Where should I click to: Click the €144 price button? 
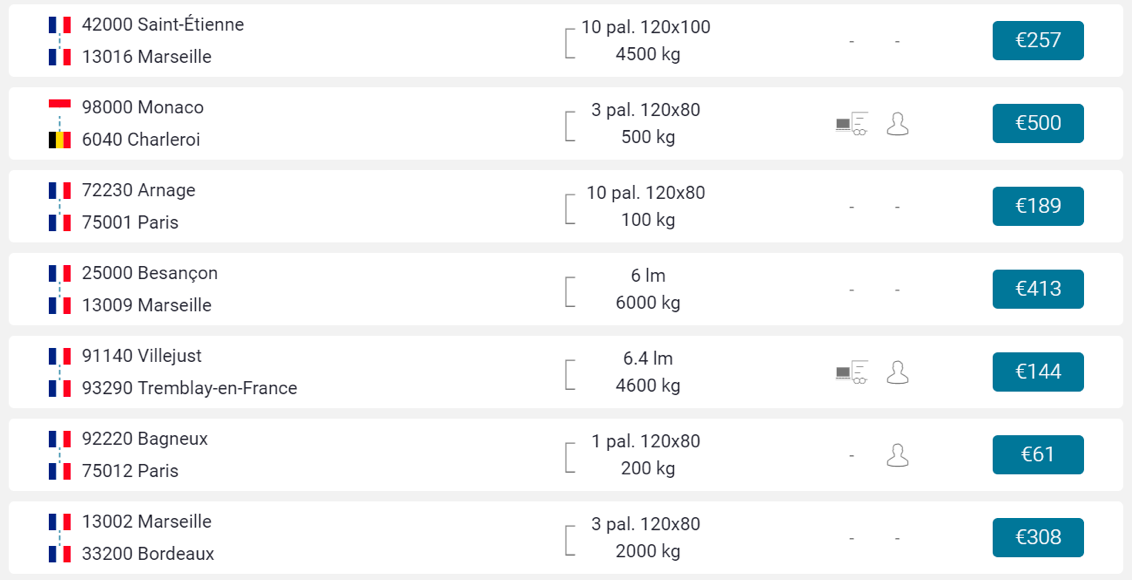[x=1037, y=373]
